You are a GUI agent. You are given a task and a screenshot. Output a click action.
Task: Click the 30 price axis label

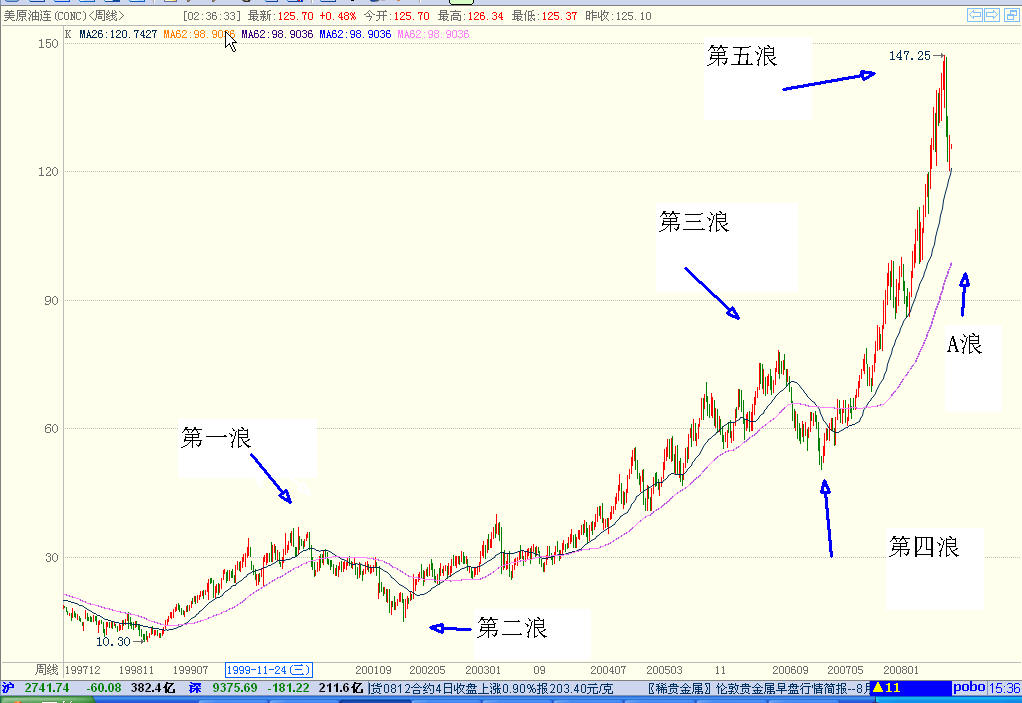51,557
